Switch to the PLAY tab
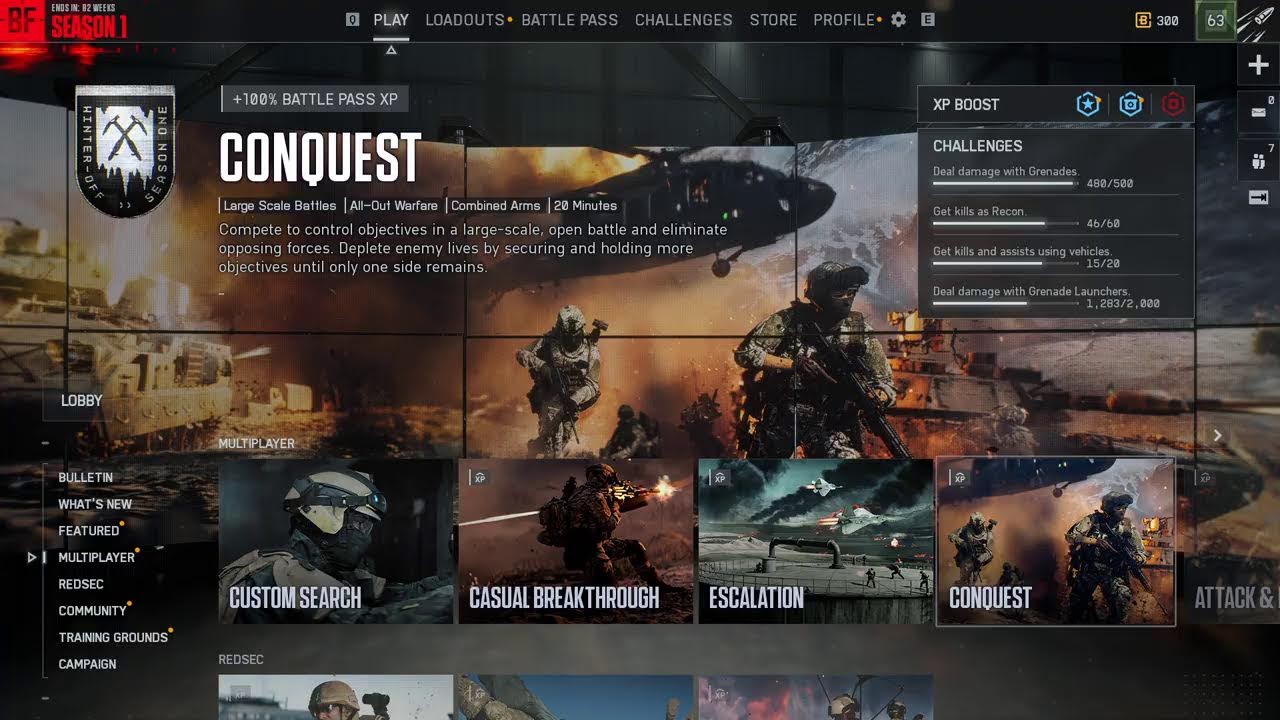Screen dimensions: 1280x720 pos(391,20)
